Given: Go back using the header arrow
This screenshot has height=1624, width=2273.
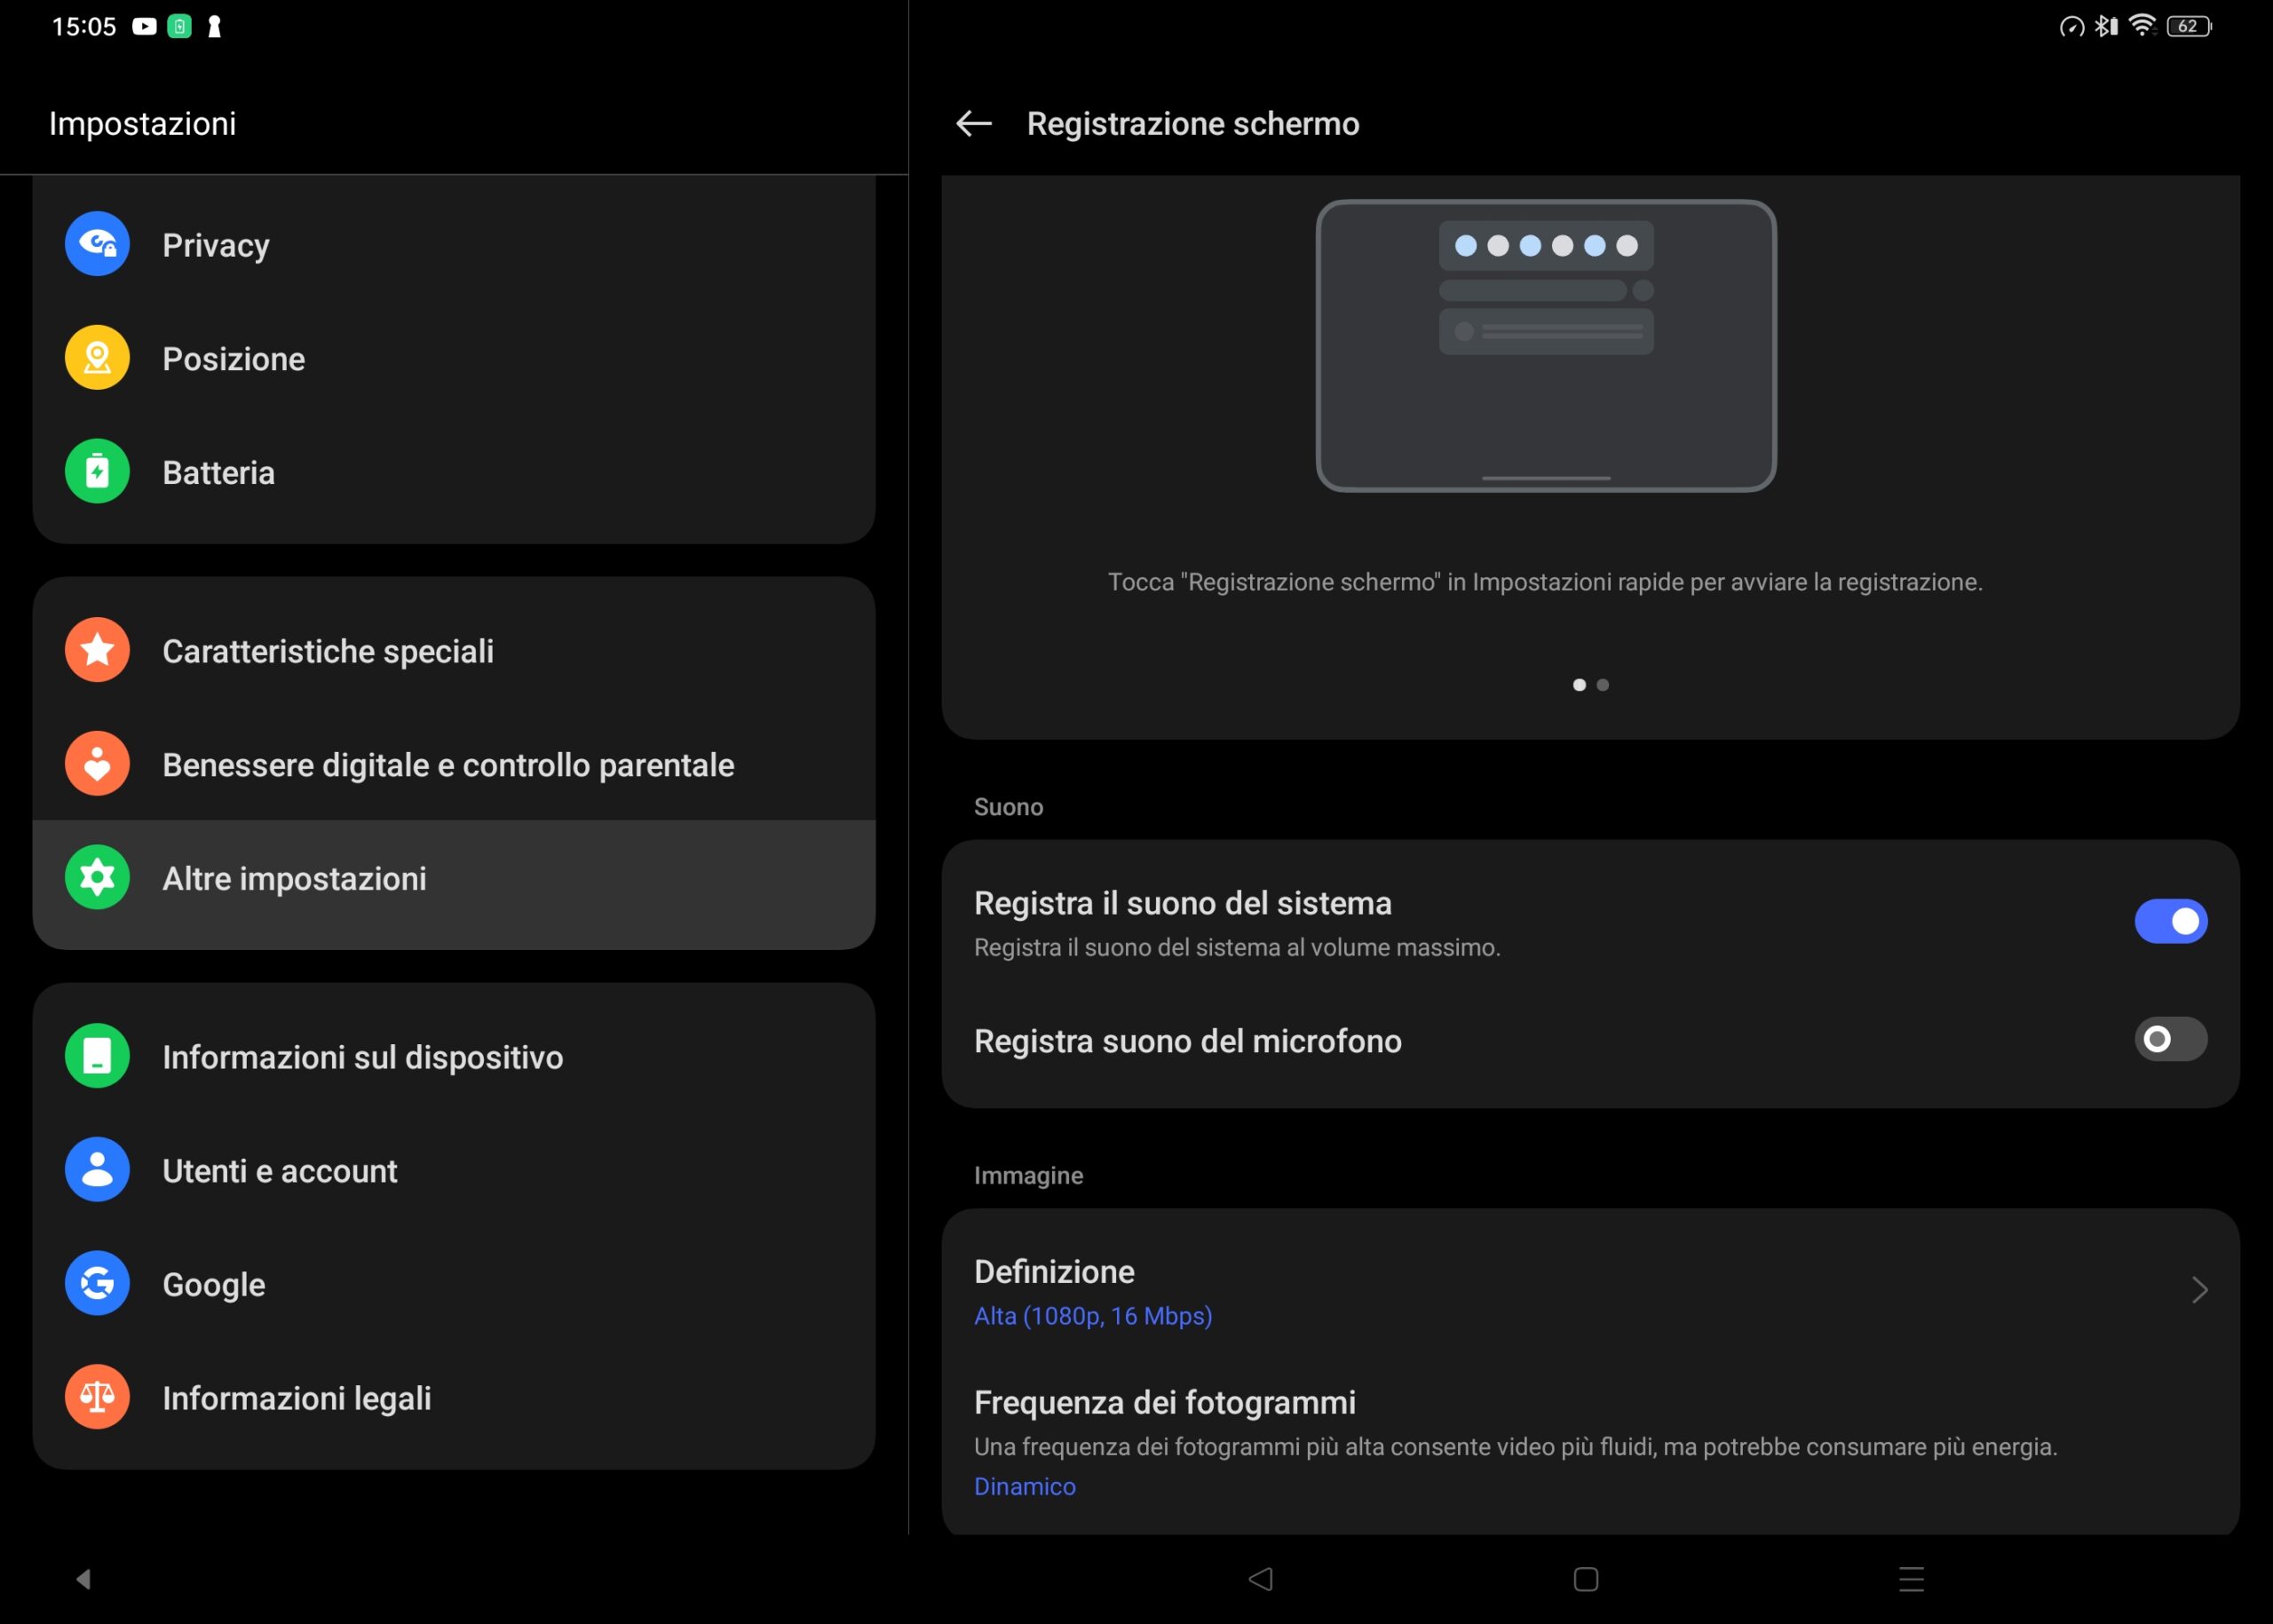Looking at the screenshot, I should pyautogui.click(x=973, y=123).
